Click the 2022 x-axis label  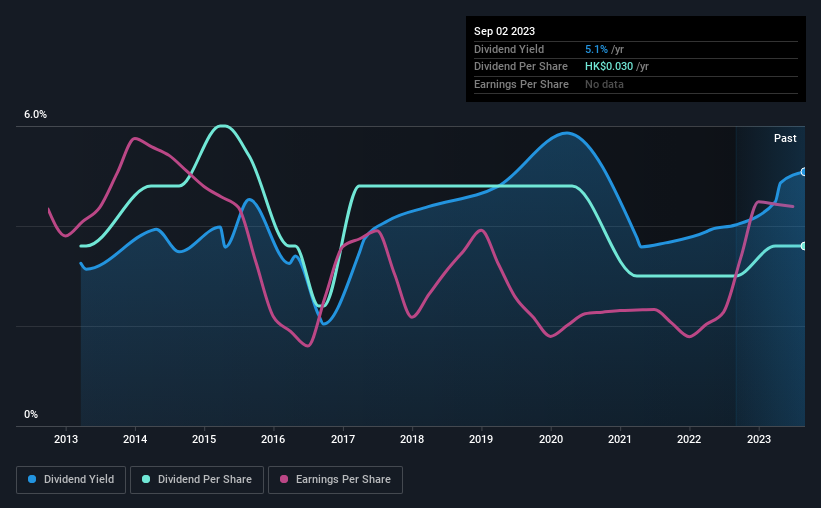coord(689,439)
